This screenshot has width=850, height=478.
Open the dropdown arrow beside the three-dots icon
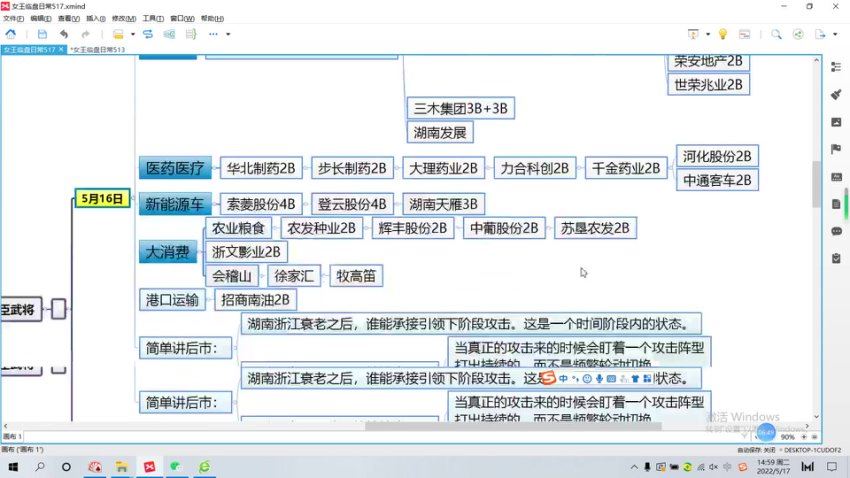(x=228, y=34)
